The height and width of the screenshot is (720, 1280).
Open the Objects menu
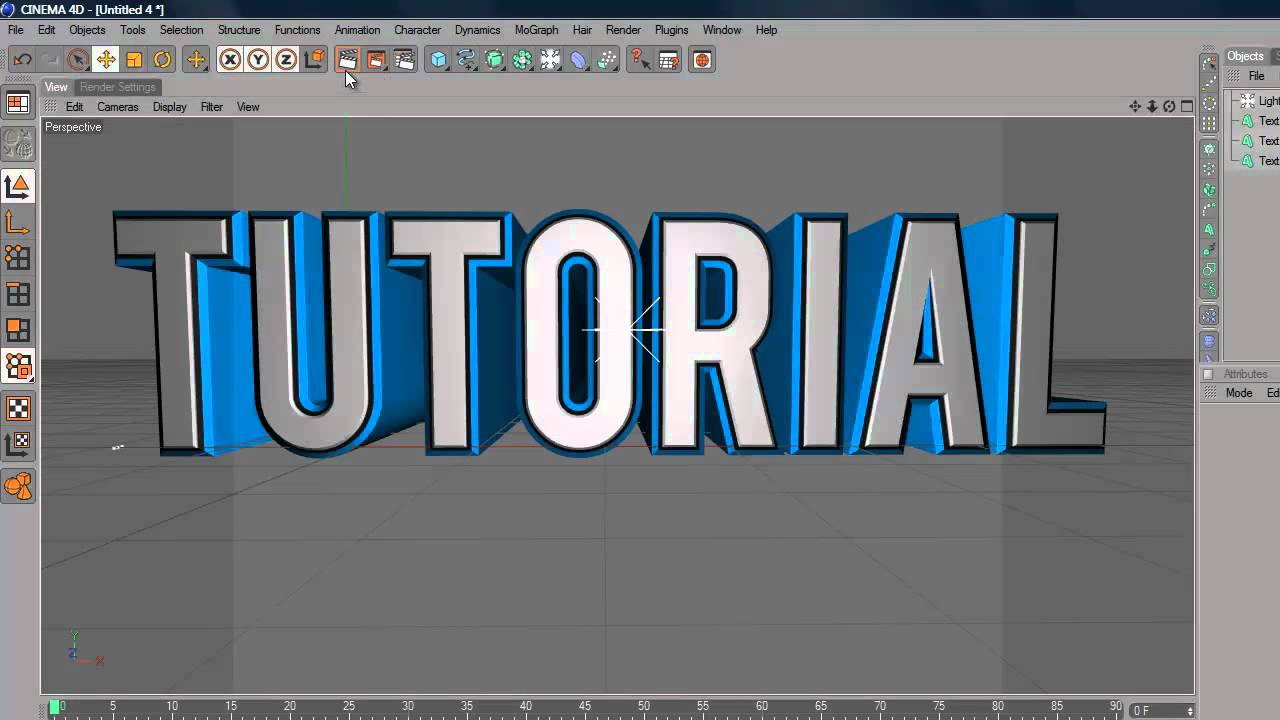(87, 30)
